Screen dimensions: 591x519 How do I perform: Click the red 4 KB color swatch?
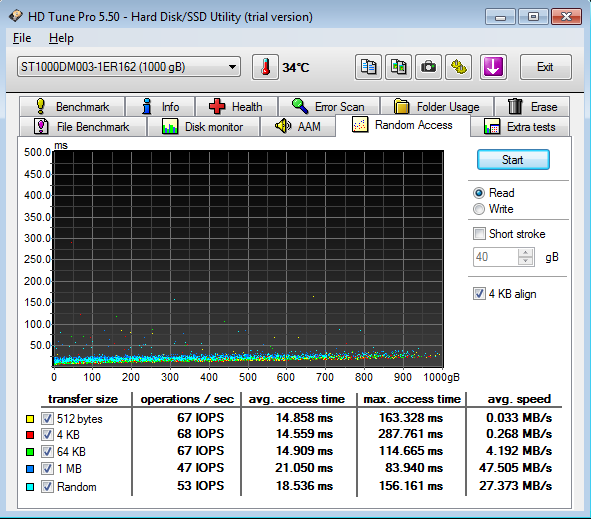click(30, 435)
